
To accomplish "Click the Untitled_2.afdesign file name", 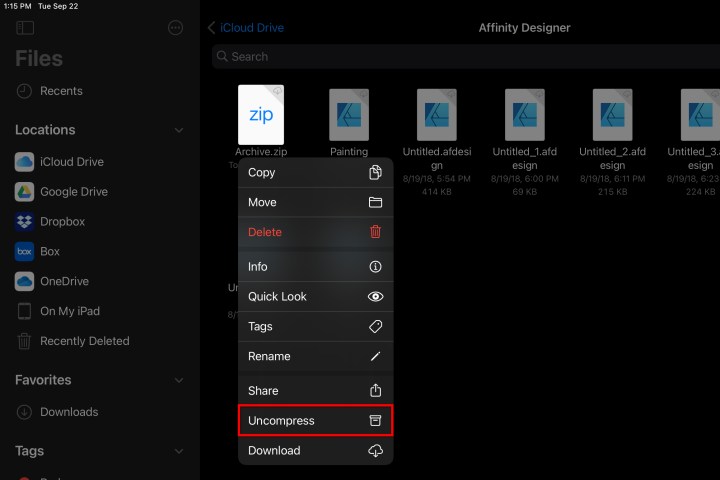I will 613,158.
